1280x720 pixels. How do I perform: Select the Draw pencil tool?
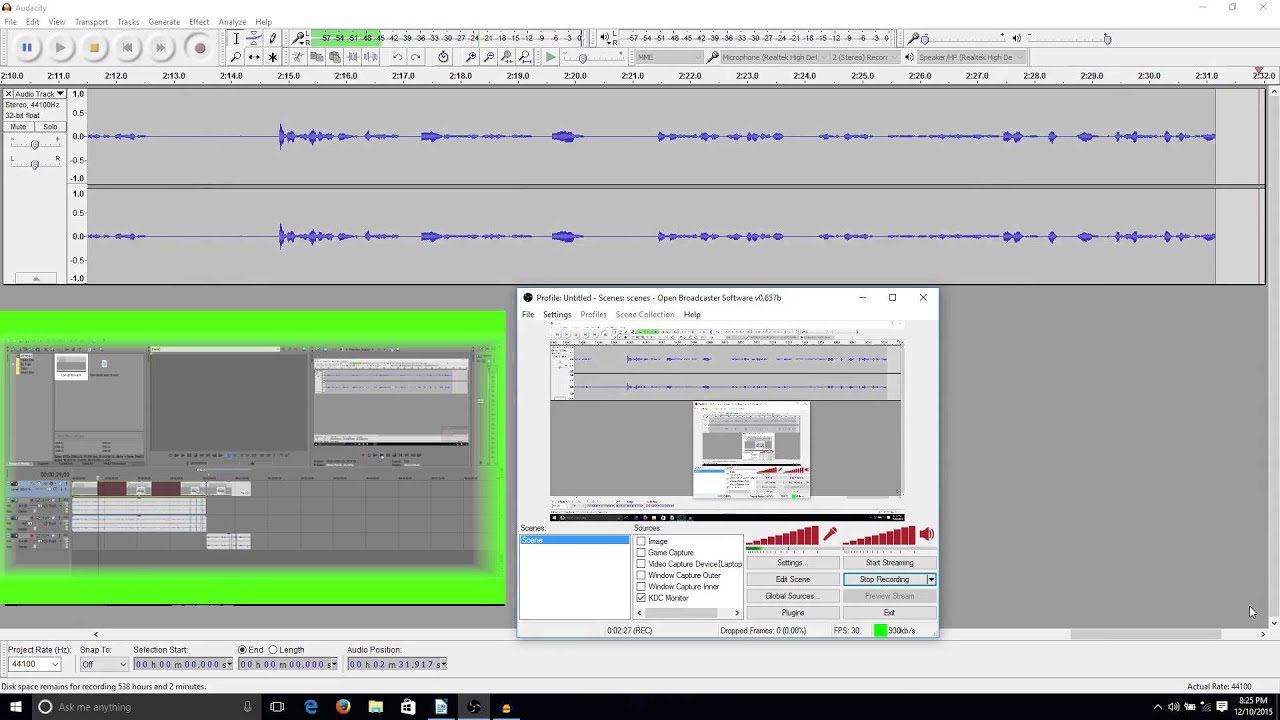(x=272, y=39)
